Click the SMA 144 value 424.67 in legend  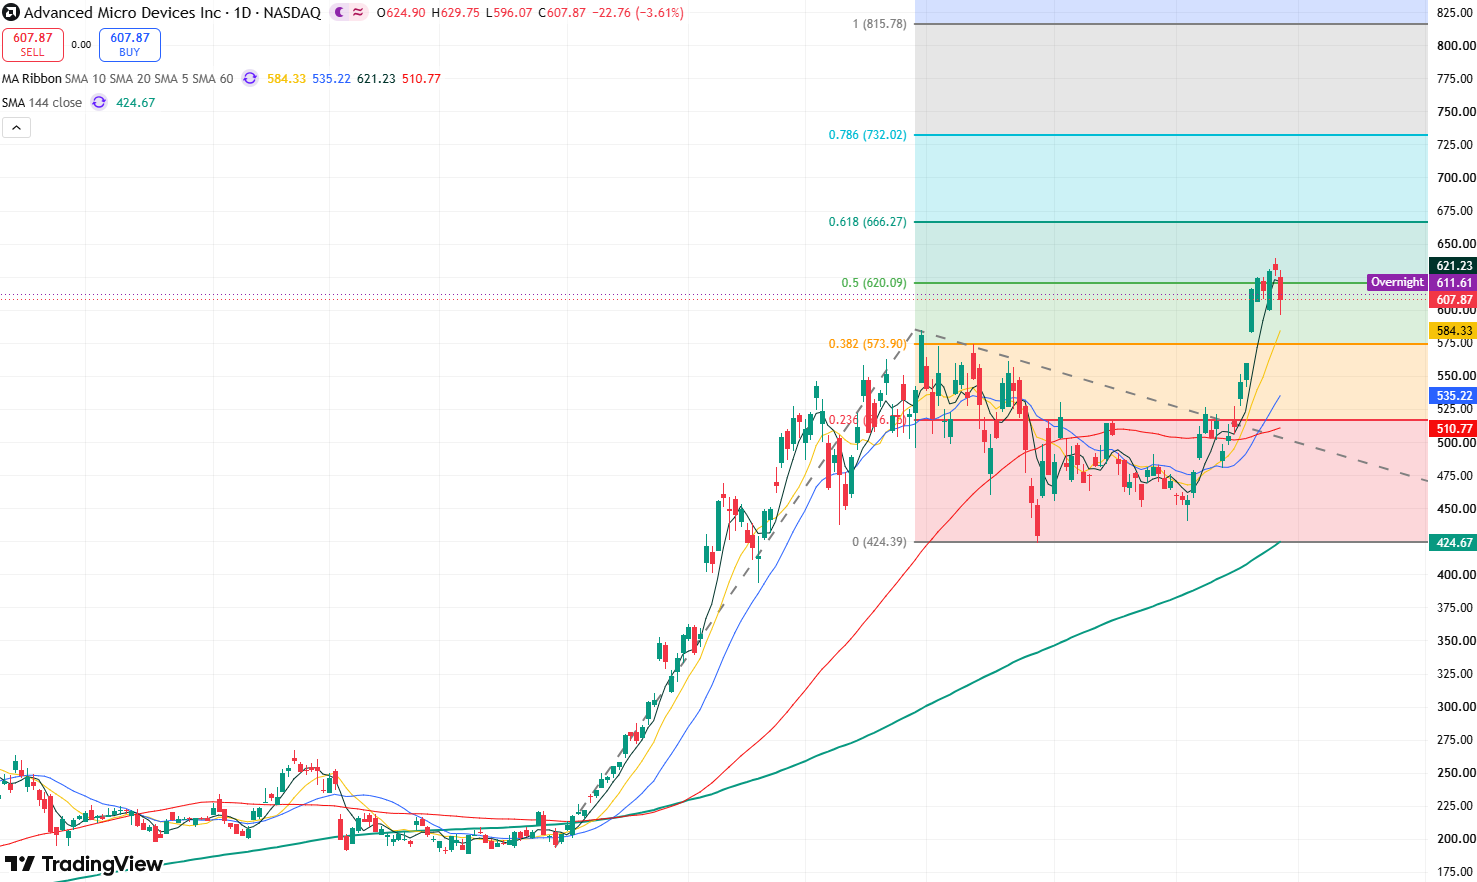135,102
